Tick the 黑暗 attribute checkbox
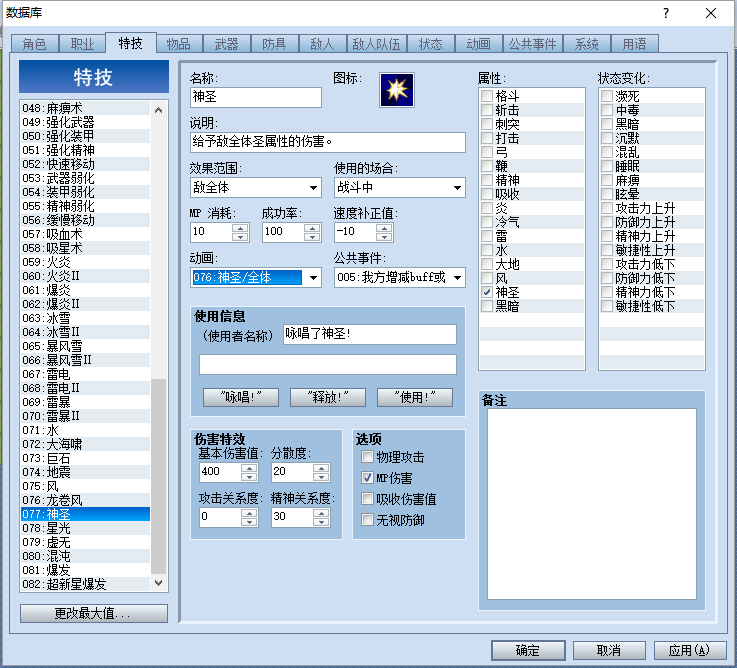This screenshot has width=737, height=668. [486, 306]
